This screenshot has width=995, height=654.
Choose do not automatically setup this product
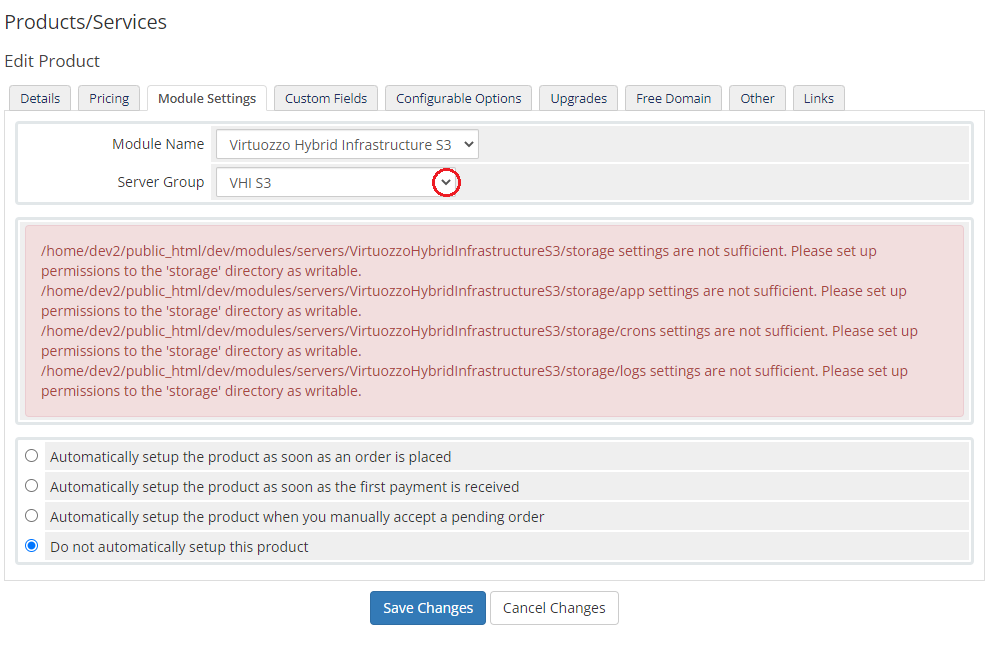click(x=32, y=546)
